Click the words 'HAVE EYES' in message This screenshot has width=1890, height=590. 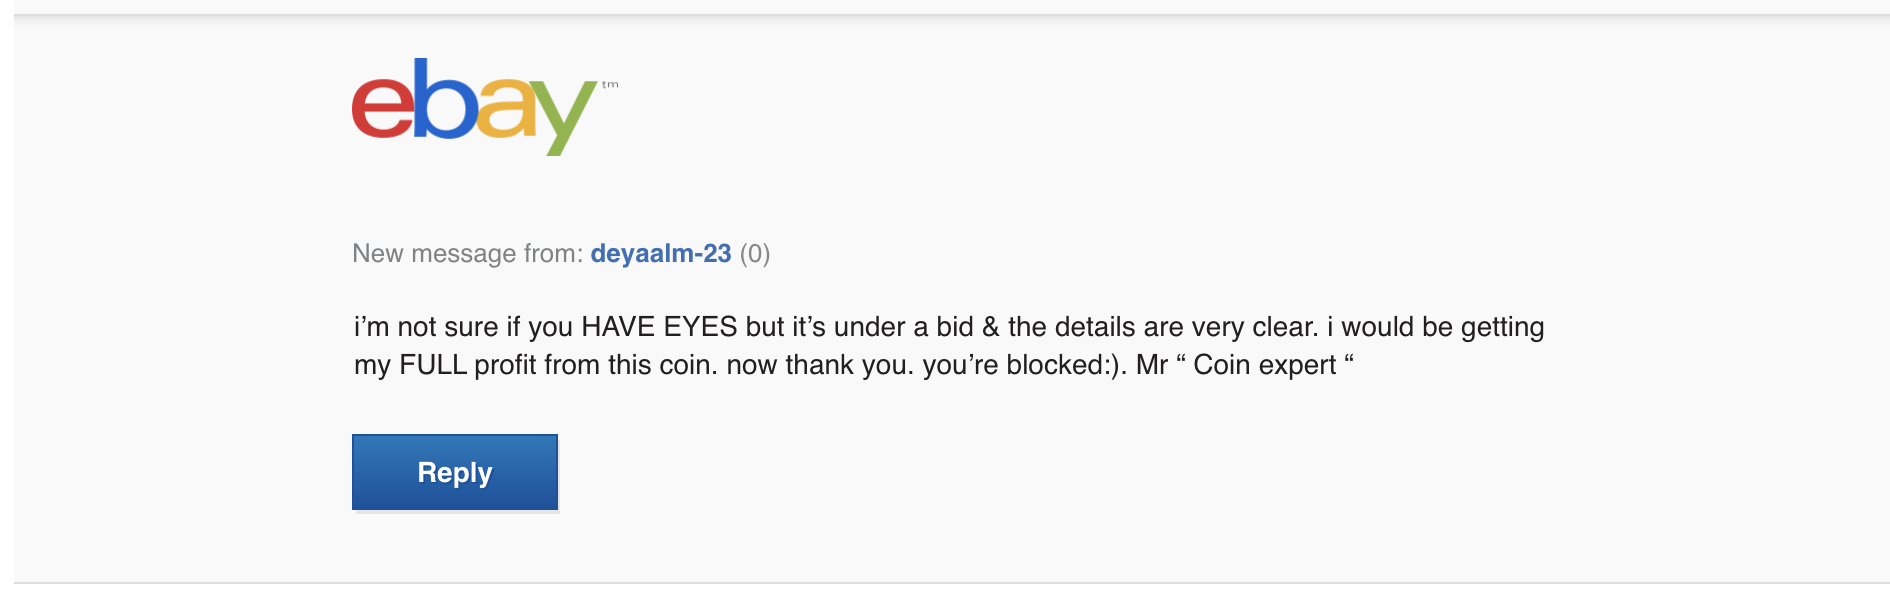click(659, 327)
